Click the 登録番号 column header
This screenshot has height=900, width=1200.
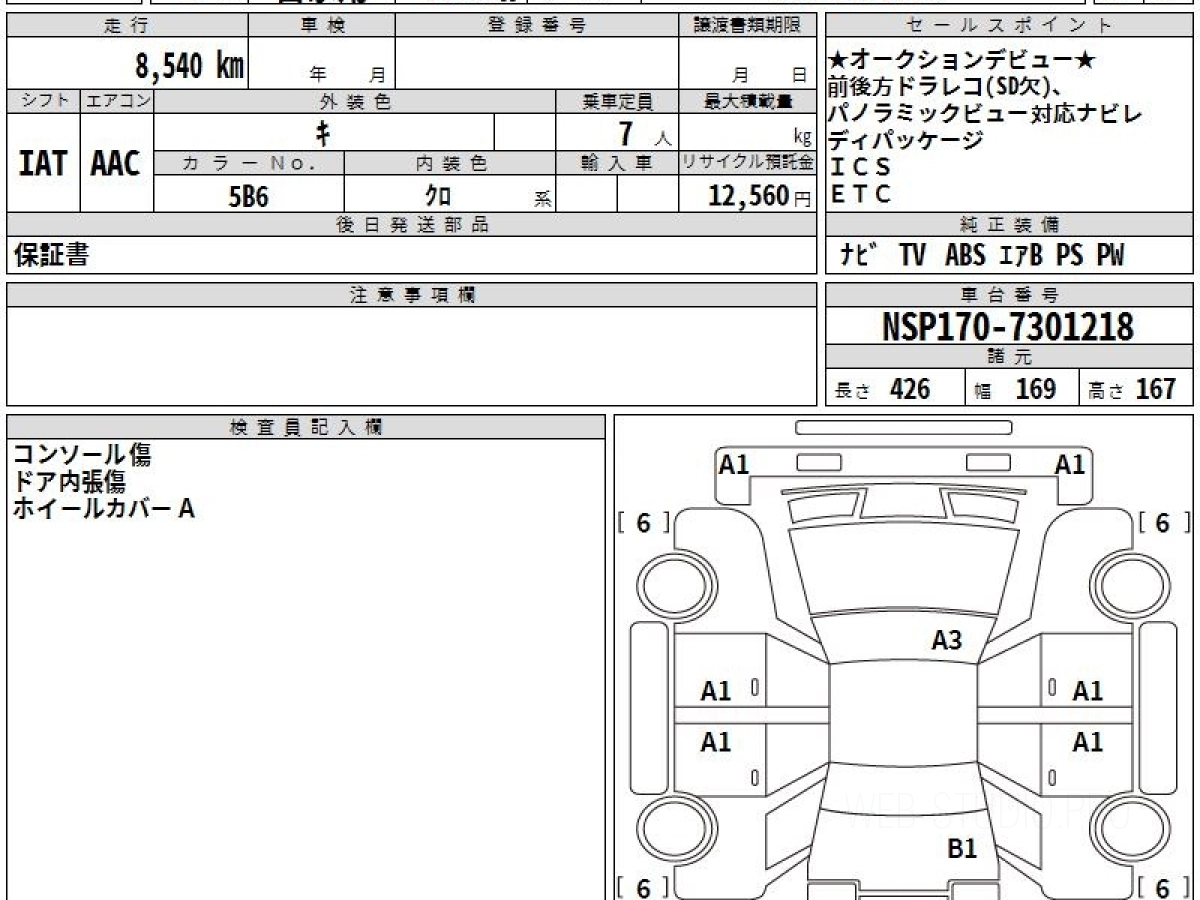coord(537,26)
